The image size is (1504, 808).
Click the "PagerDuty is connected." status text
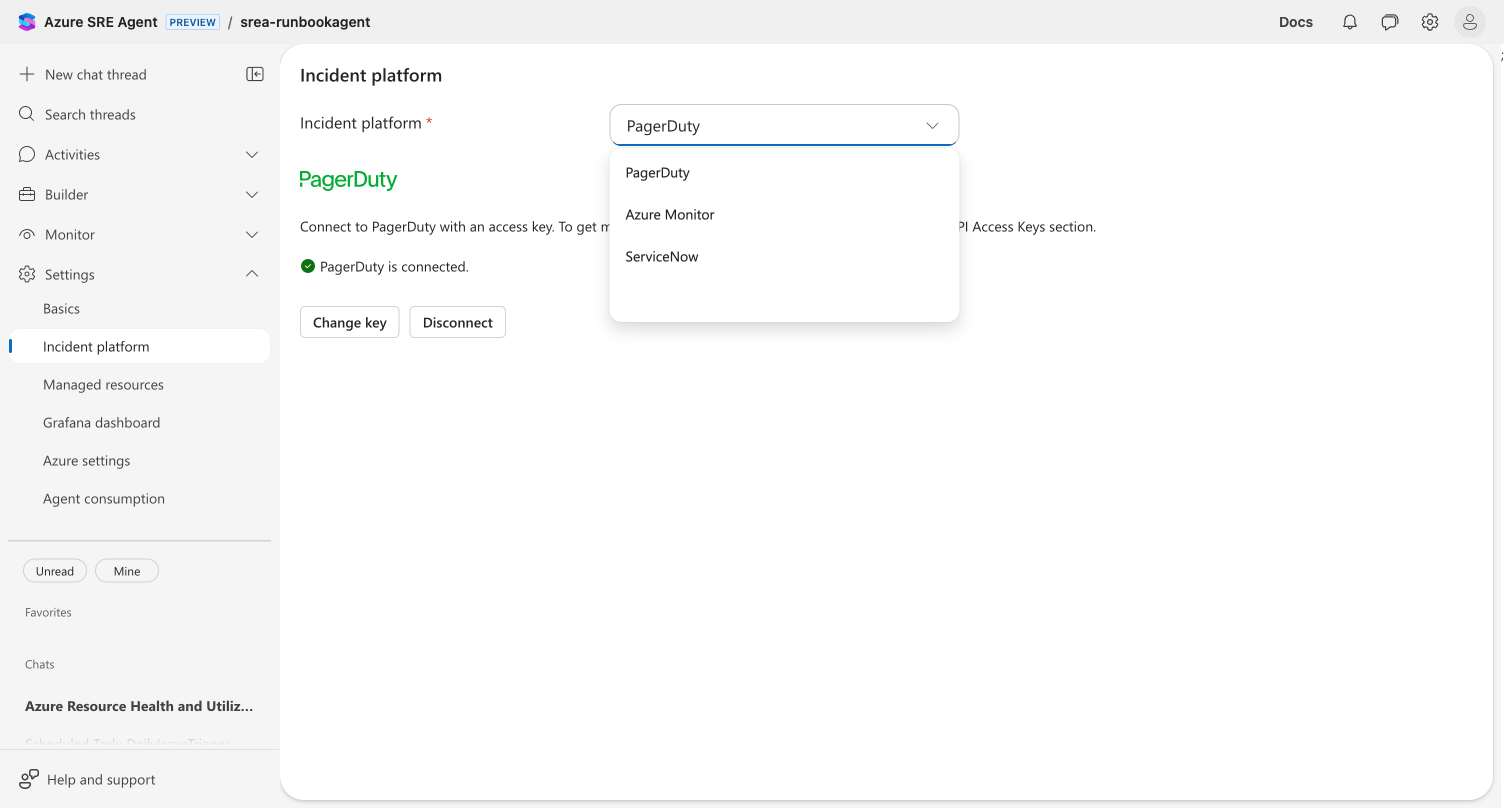(394, 266)
